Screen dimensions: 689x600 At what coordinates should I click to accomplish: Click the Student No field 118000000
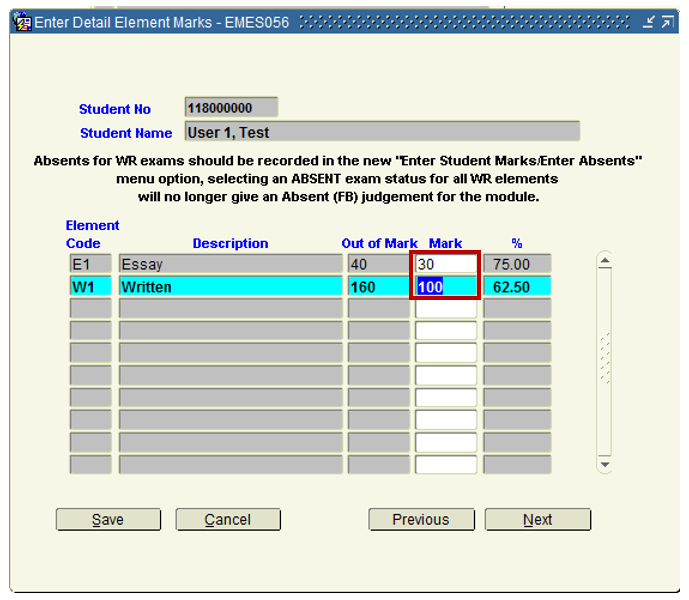(231, 108)
